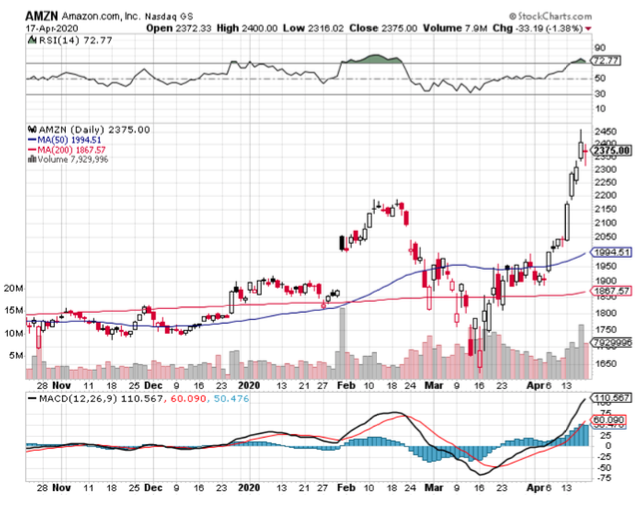This screenshot has width=636, height=507.
Task: Click the 15M volume axis label
Action: tap(13, 311)
